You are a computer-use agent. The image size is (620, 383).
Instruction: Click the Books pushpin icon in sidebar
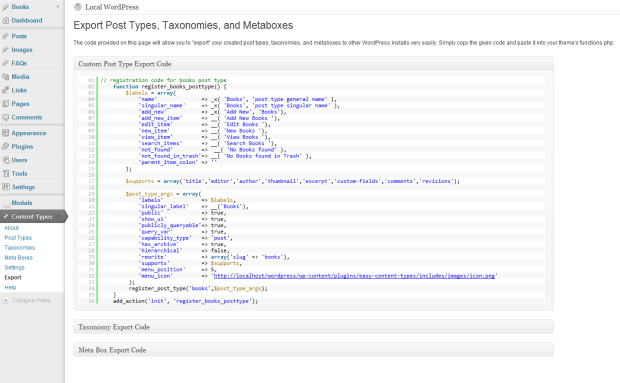pos(5,7)
